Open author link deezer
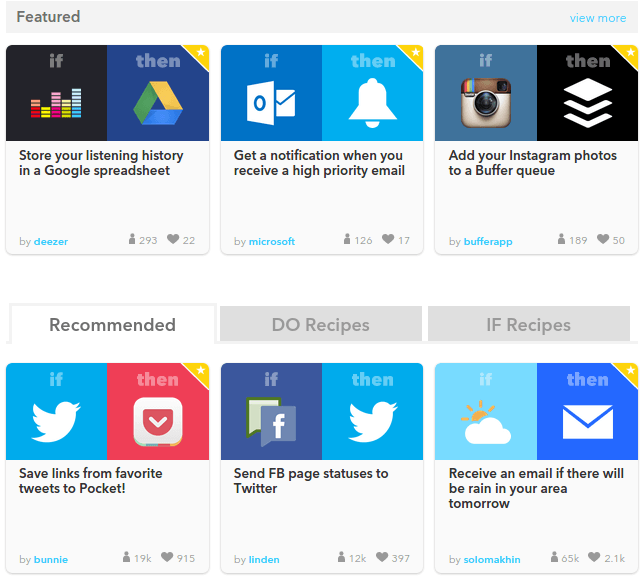This screenshot has width=643, height=579. pyautogui.click(x=51, y=242)
